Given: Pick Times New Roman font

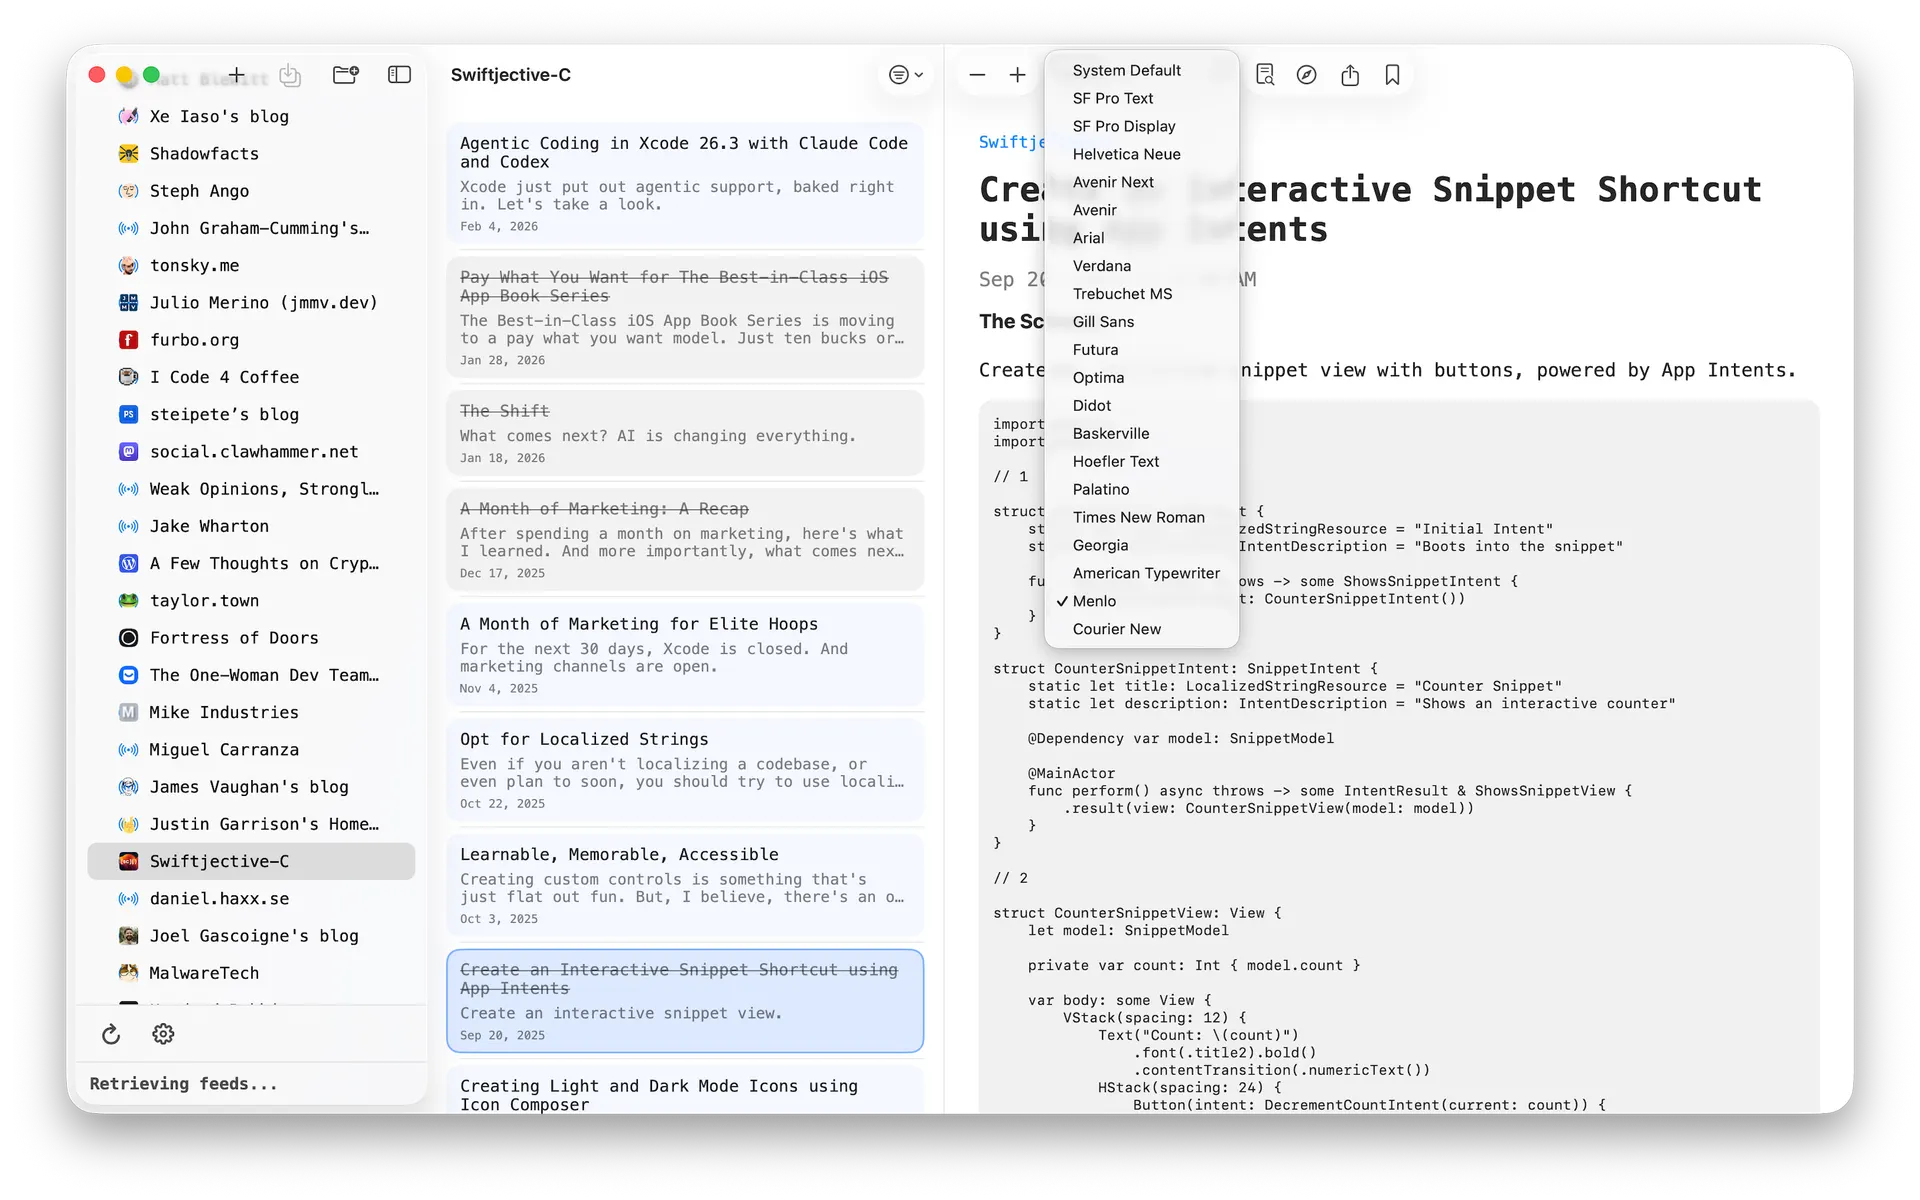Looking at the screenshot, I should (1141, 517).
